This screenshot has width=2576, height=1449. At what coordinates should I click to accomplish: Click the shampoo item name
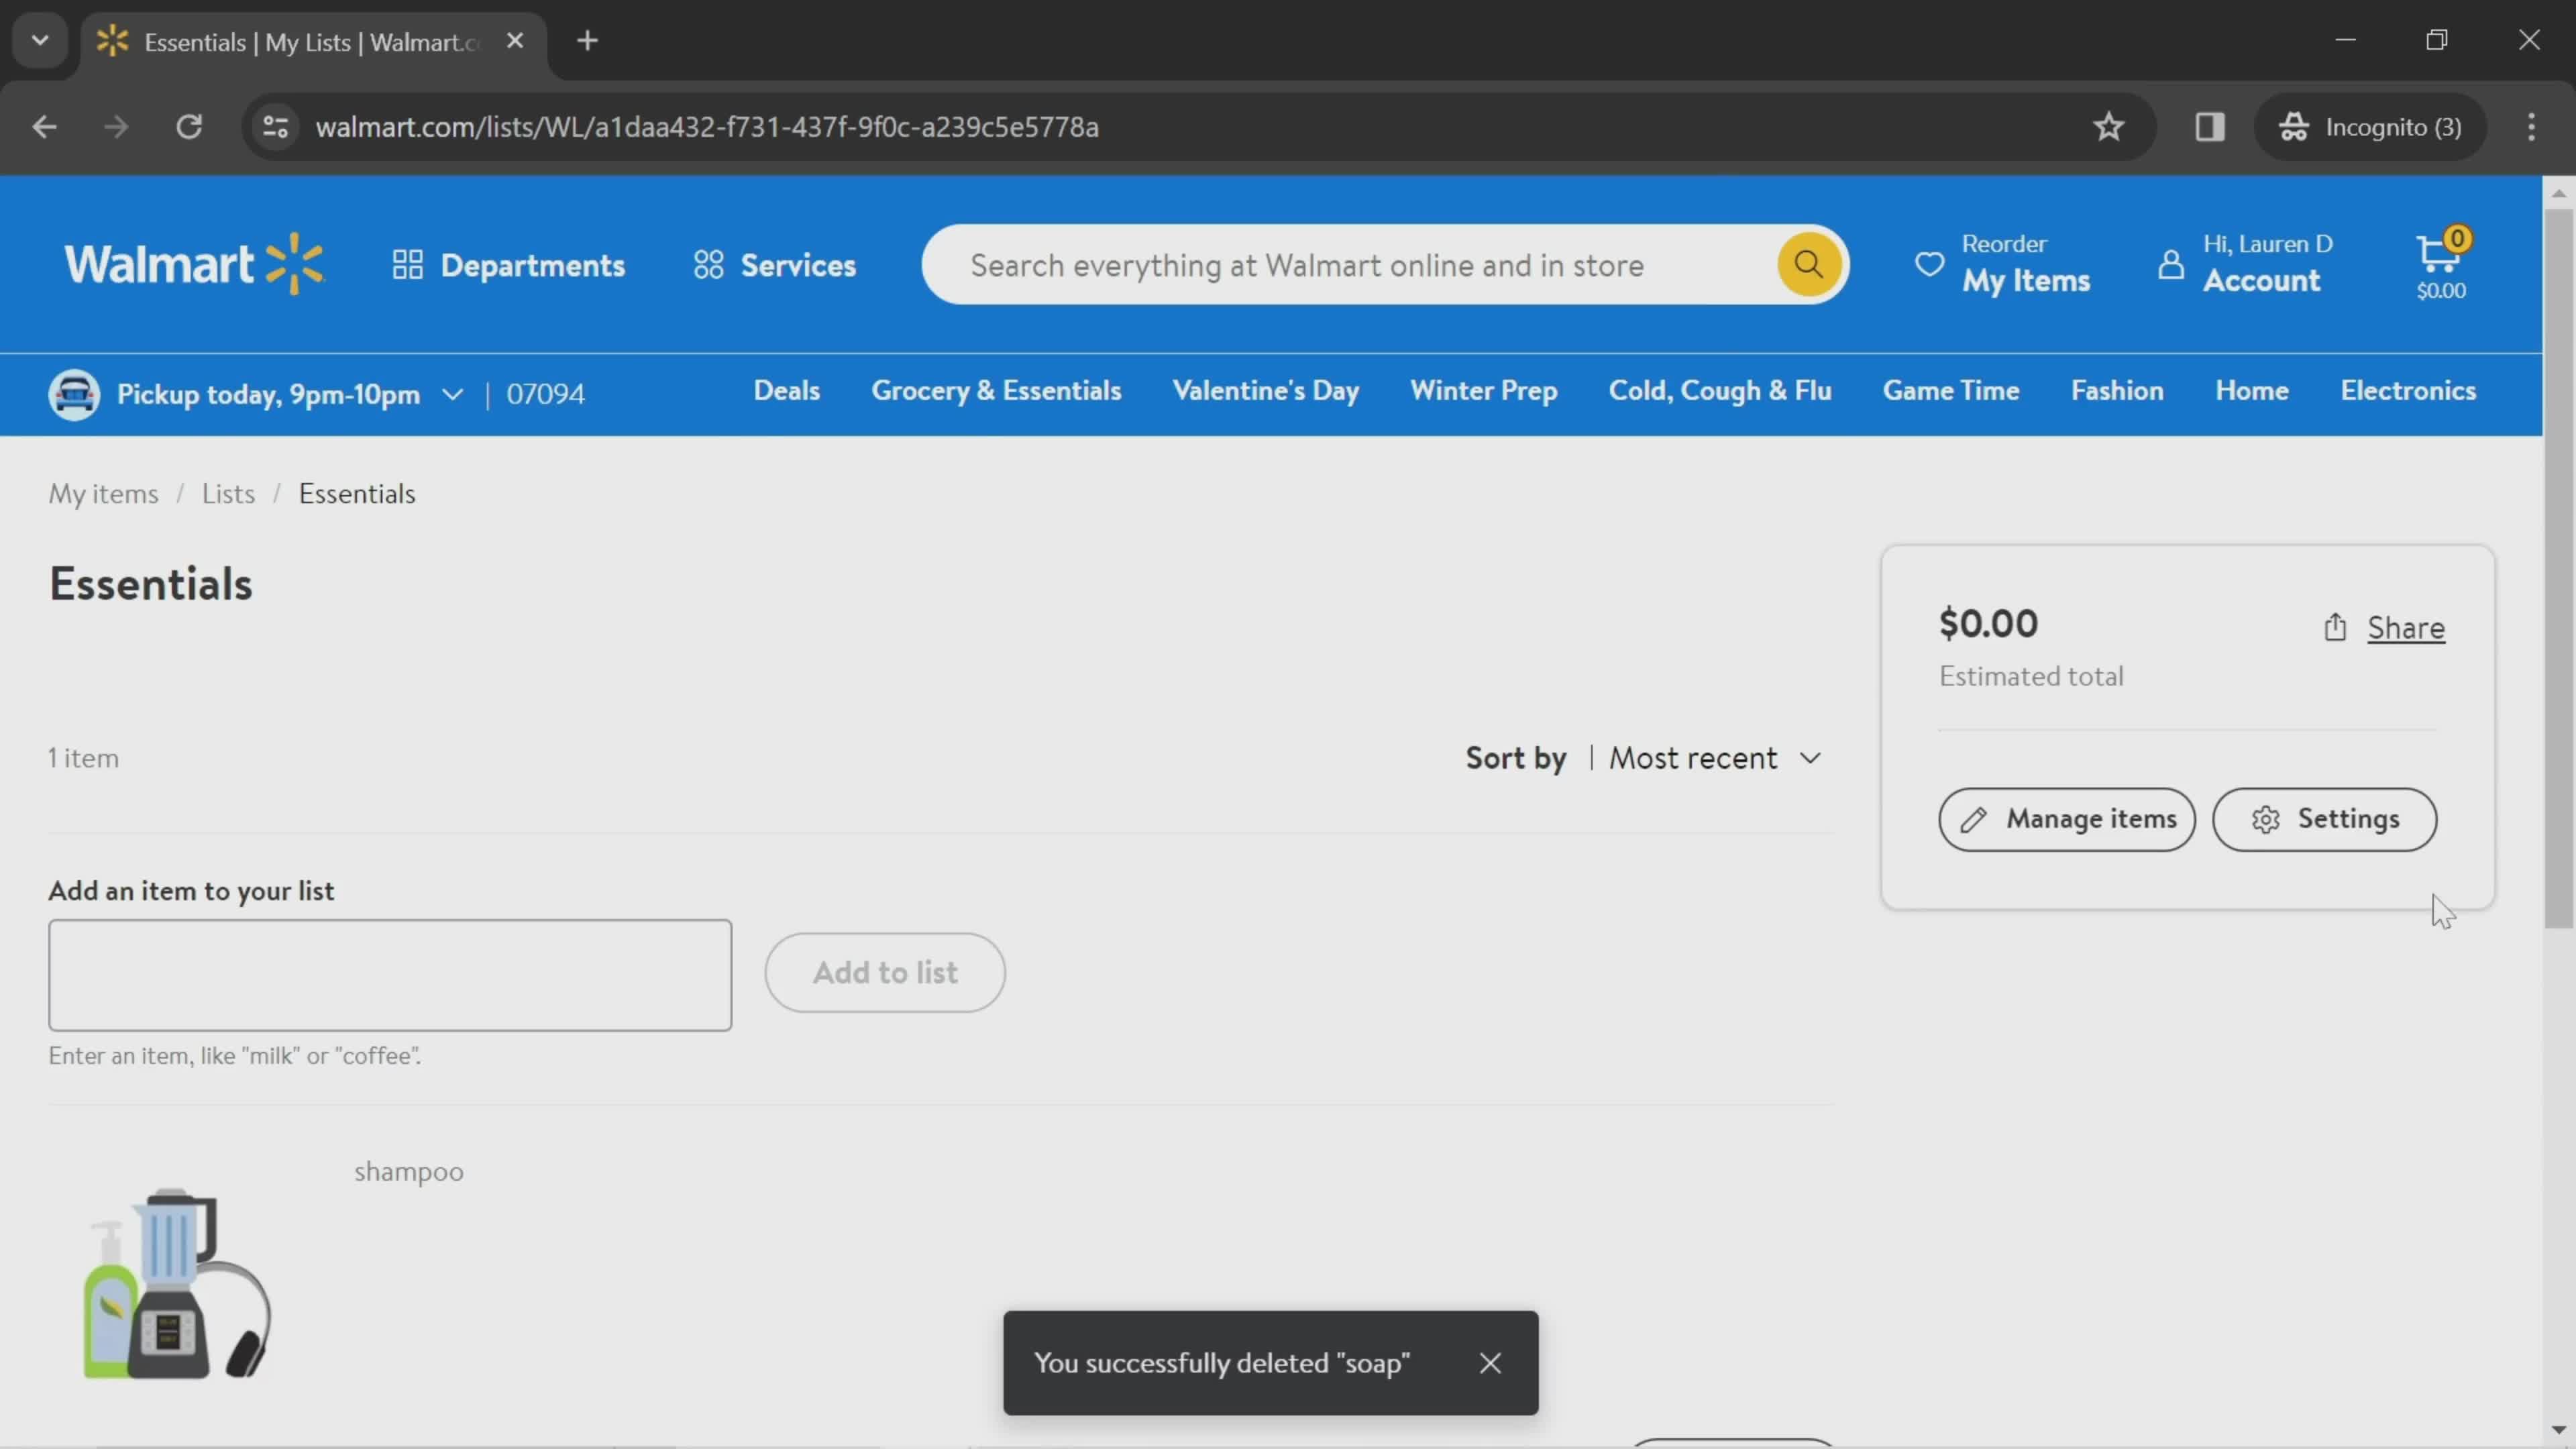[x=409, y=1171]
